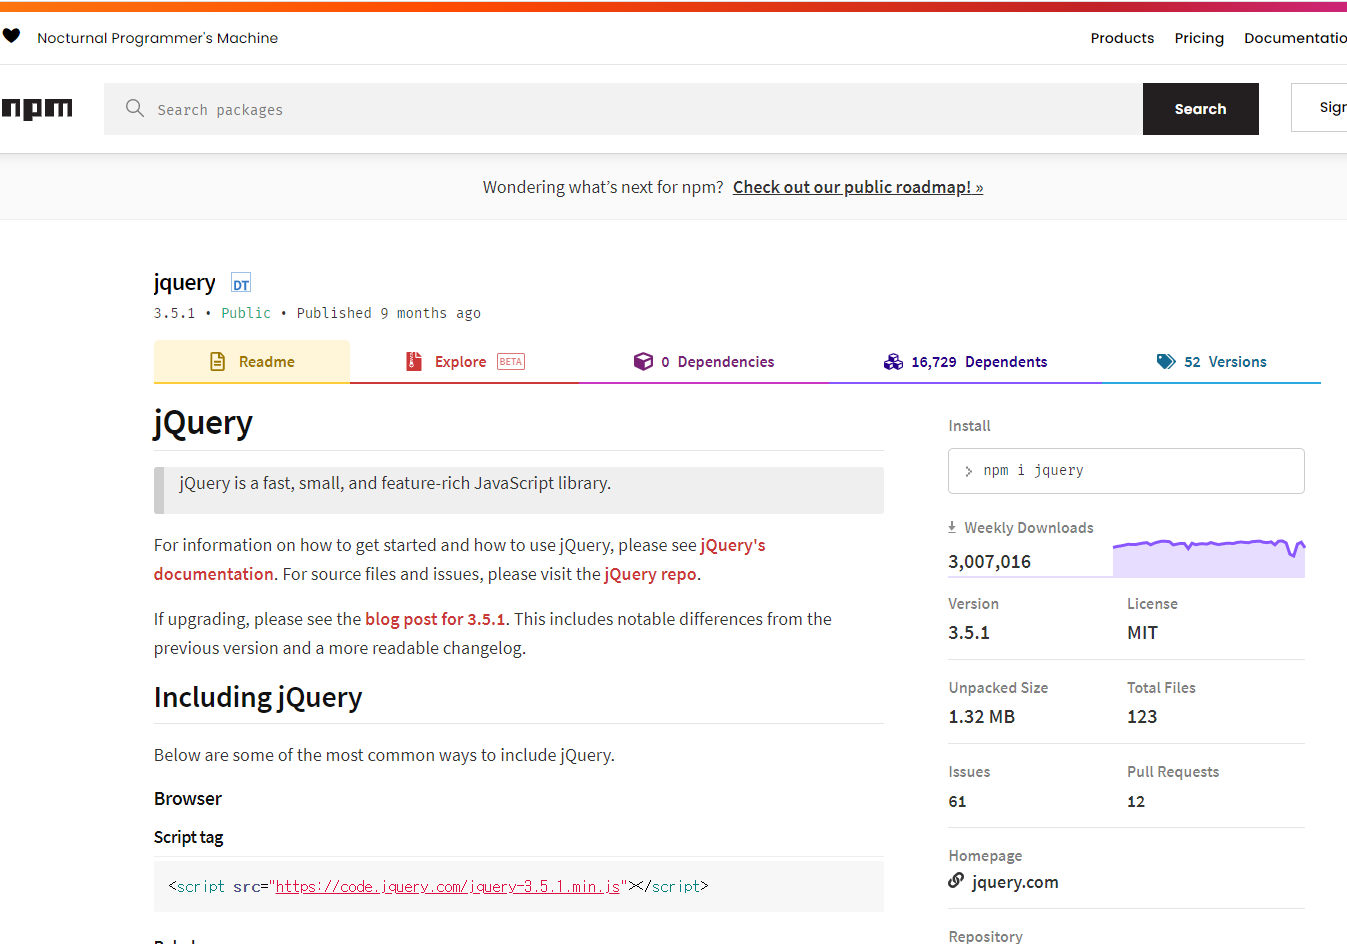Open the npm logo home link
The image size is (1347, 944).
point(37,109)
